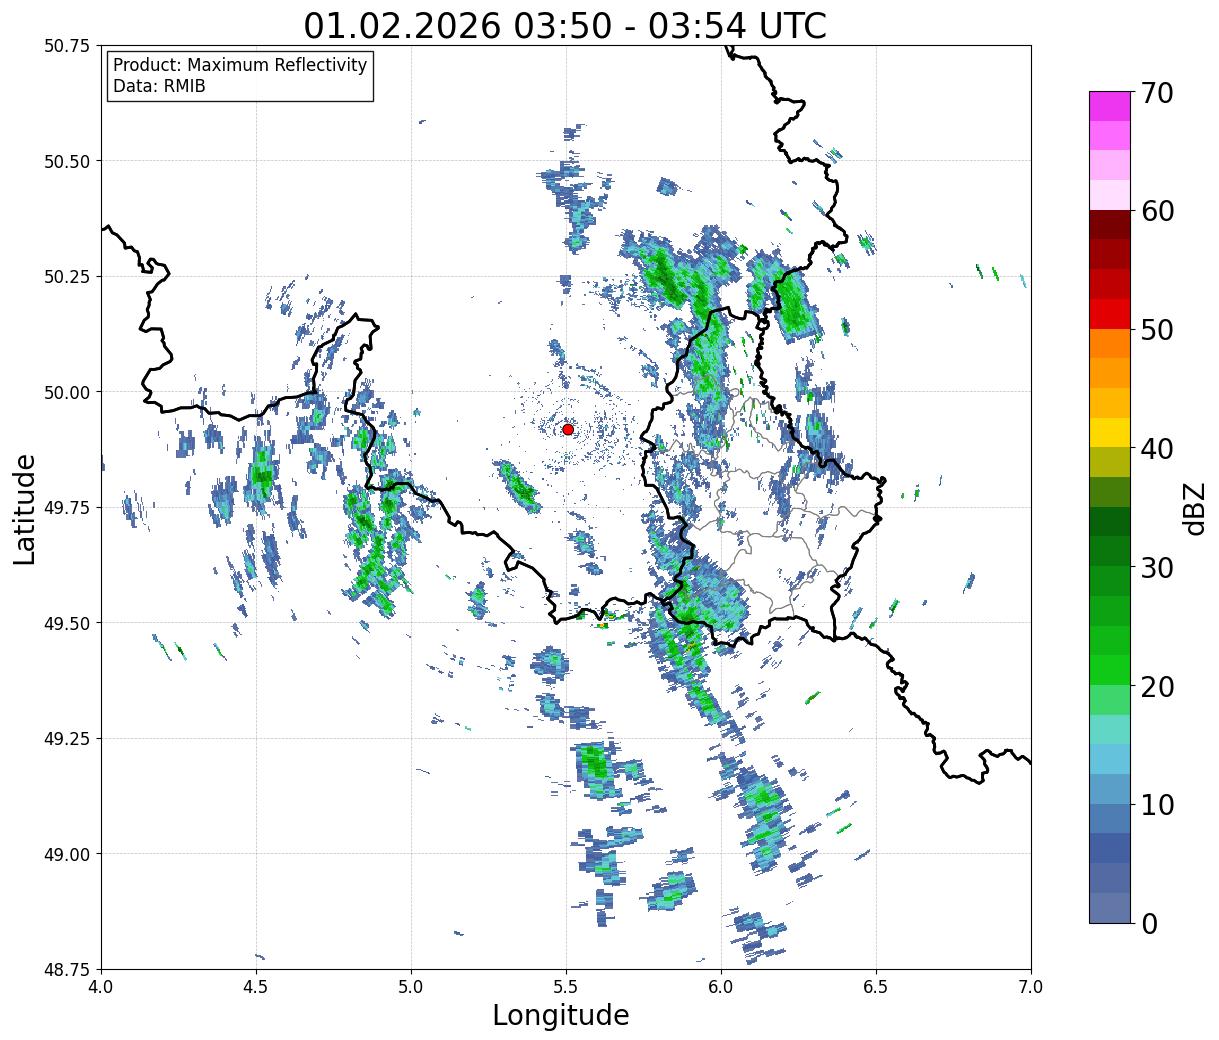Click the dark maroon colorbar swatch below 60
1219x1040 pixels.
click(1110, 225)
